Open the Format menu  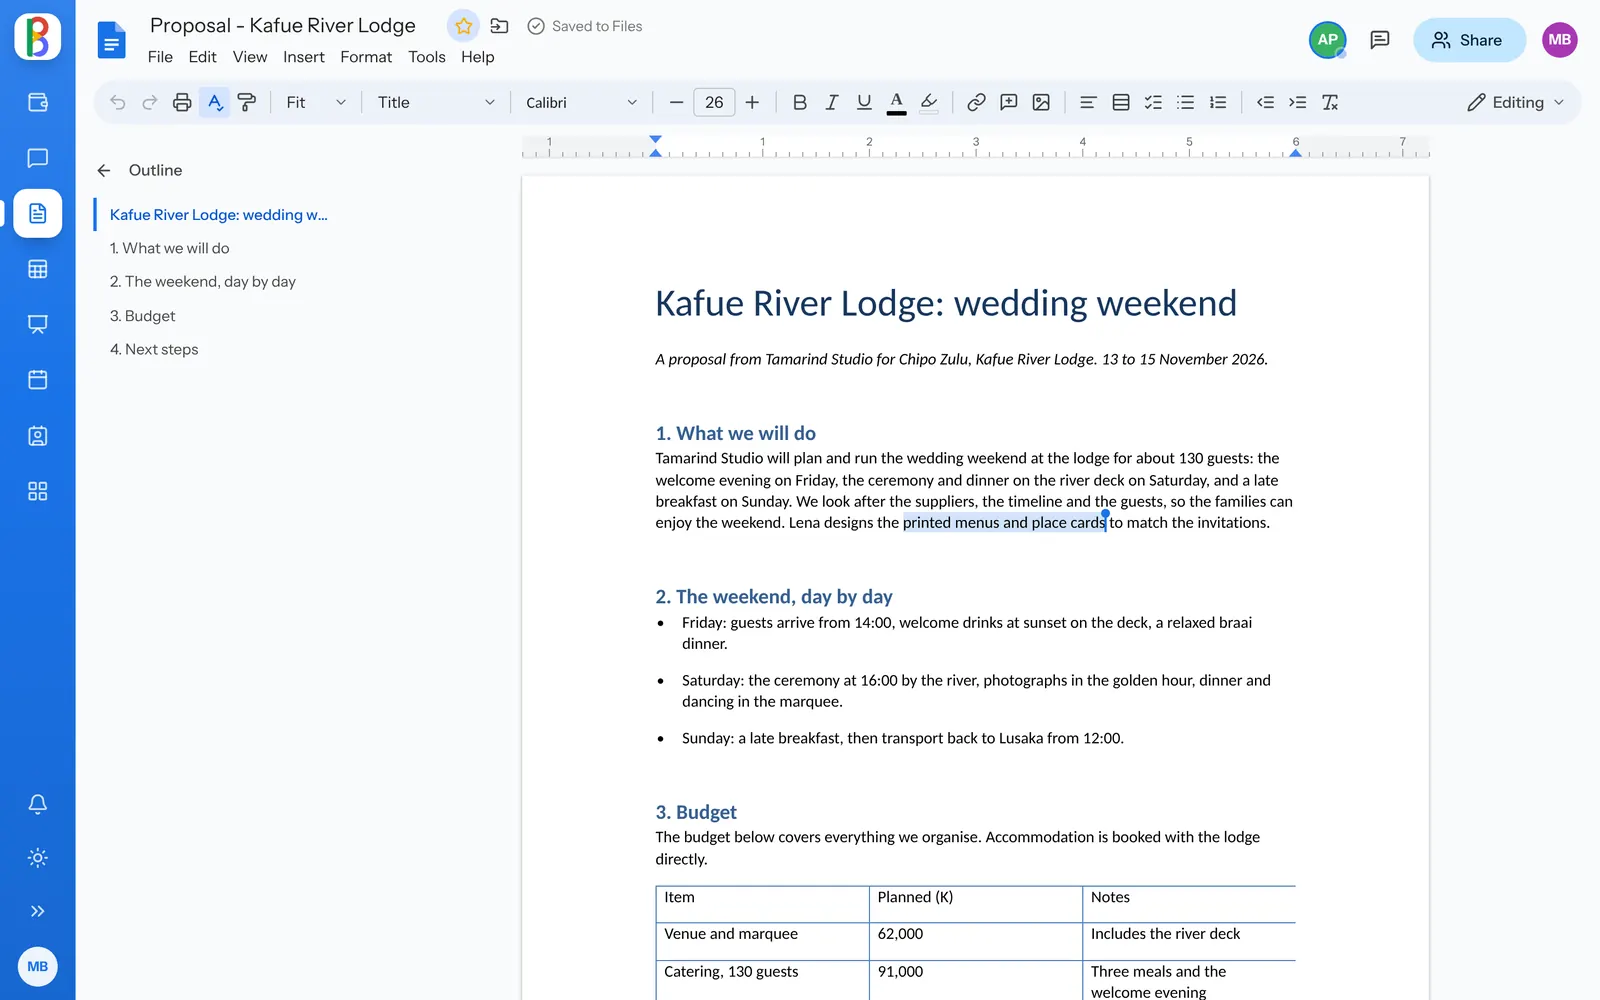pos(366,57)
